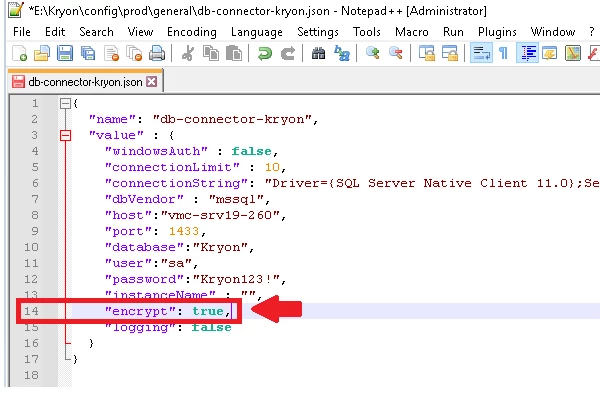Open the Encoding menu
Image resolution: width=611 pixels, height=397 pixels.
(192, 32)
